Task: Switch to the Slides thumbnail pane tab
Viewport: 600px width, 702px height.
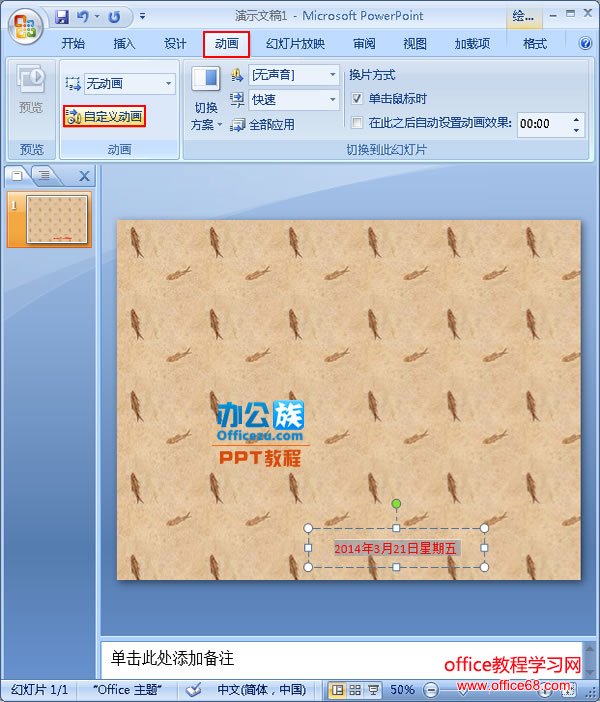Action: pyautogui.click(x=17, y=176)
